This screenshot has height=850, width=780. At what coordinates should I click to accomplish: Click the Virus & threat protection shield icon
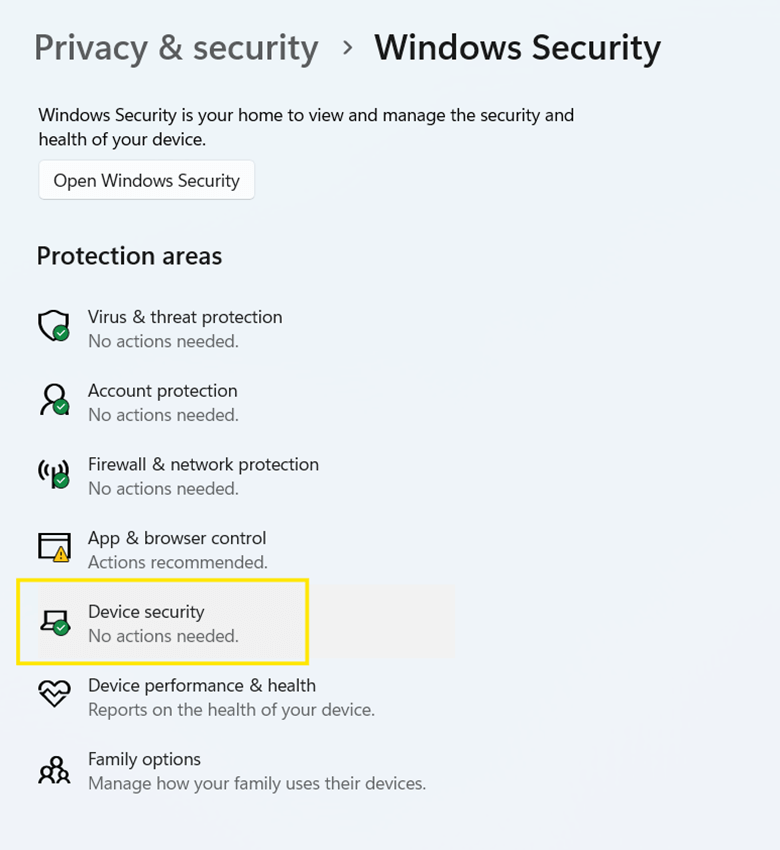[x=53, y=326]
